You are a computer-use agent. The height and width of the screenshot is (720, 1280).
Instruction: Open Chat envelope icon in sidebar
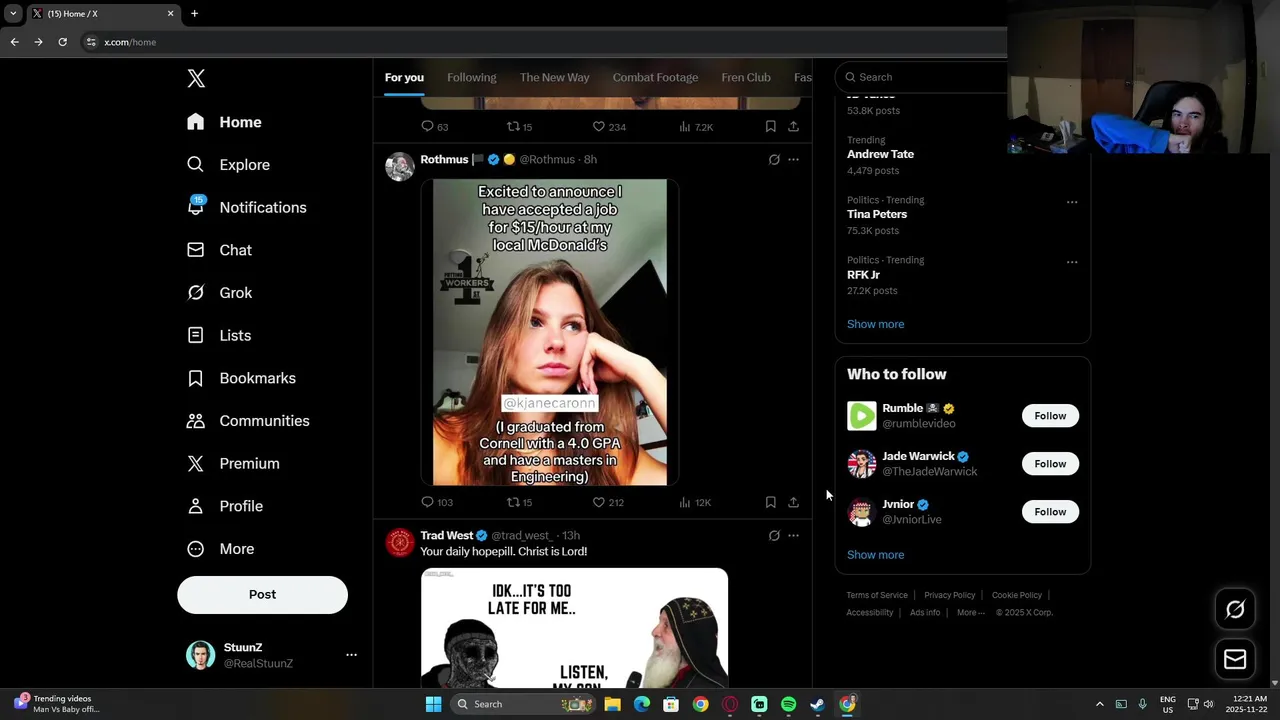point(196,250)
